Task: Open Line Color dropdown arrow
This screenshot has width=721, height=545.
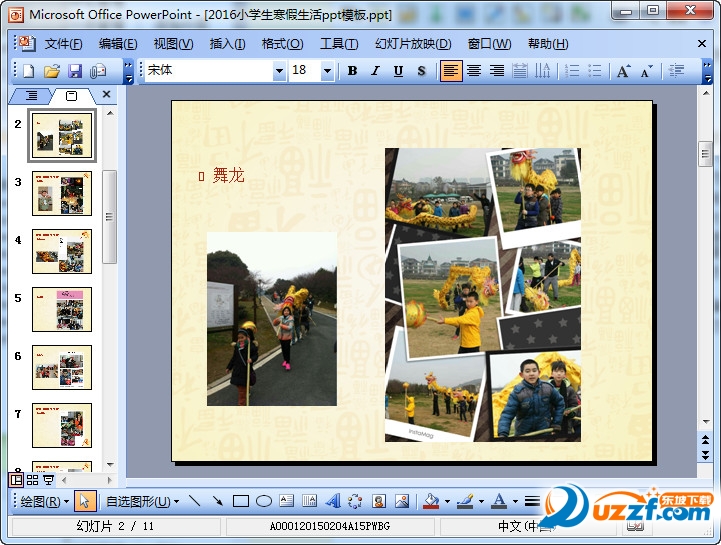Action: point(481,502)
